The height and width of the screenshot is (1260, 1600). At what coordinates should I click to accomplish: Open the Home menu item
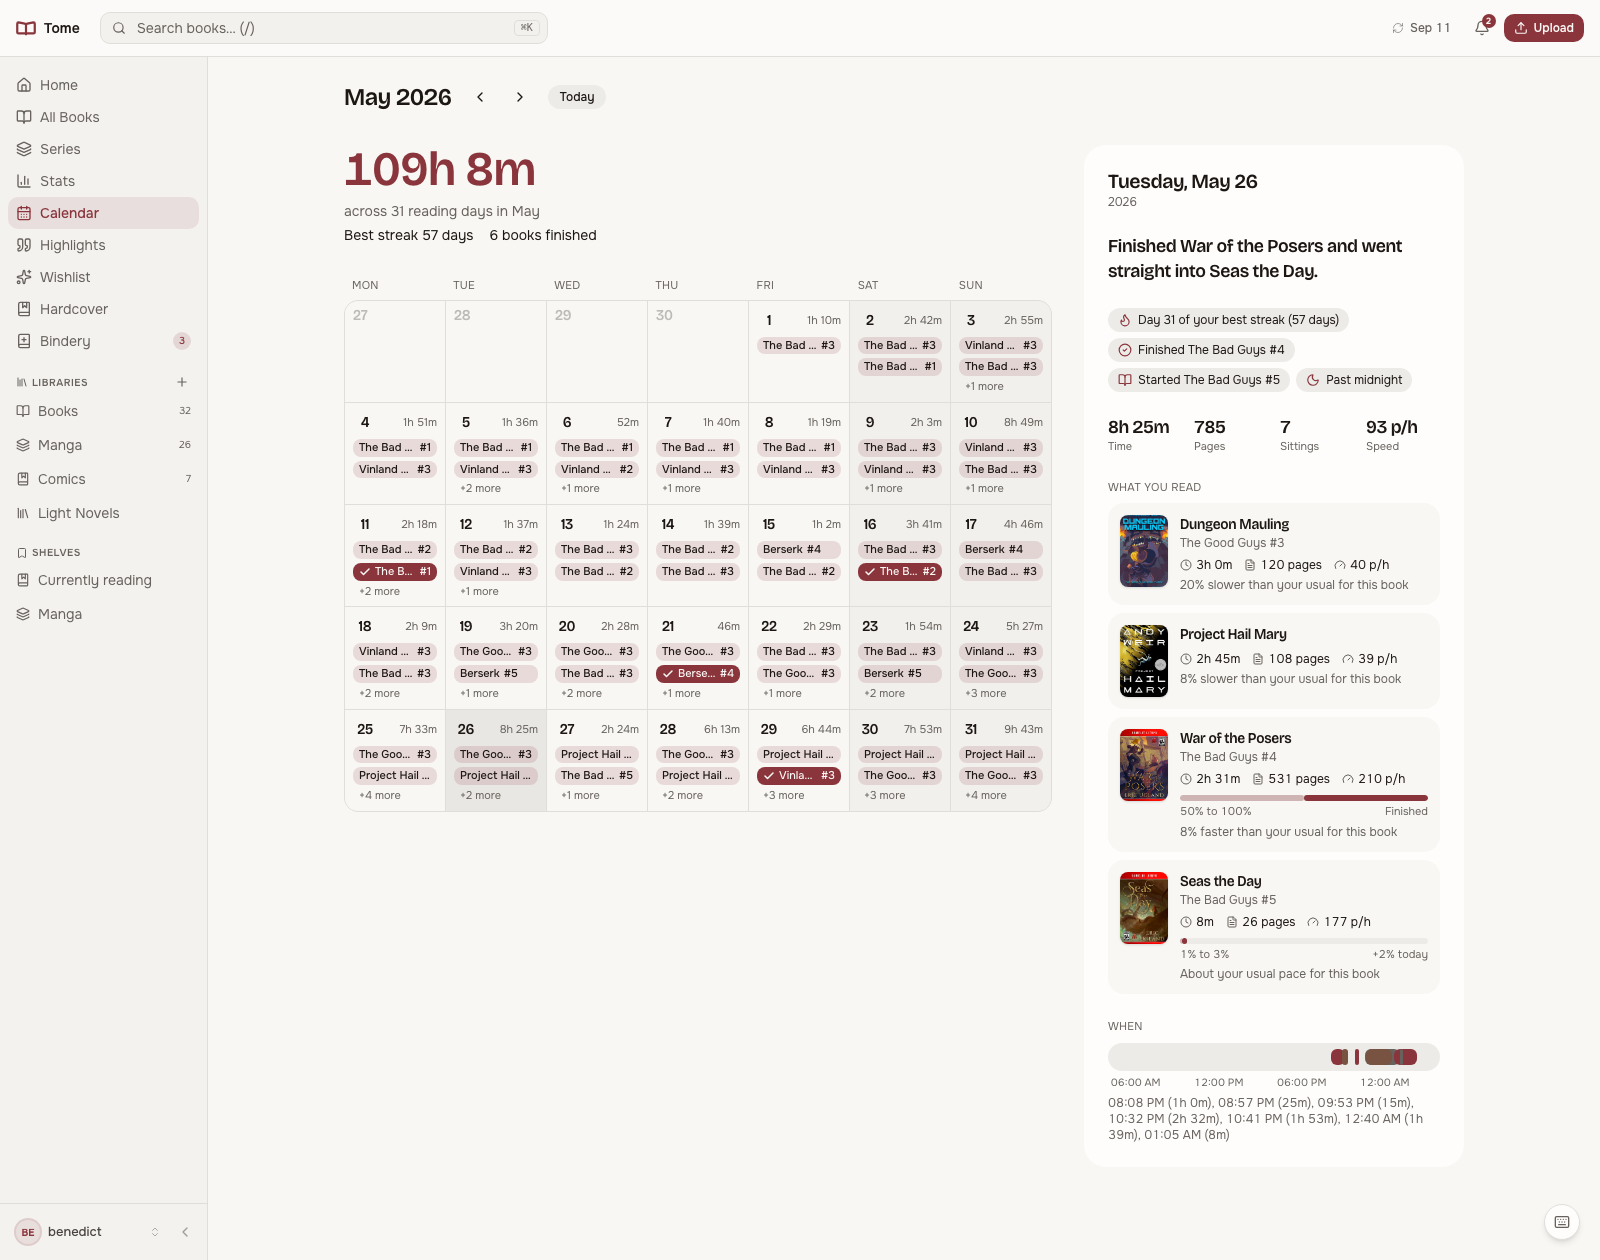[x=103, y=85]
